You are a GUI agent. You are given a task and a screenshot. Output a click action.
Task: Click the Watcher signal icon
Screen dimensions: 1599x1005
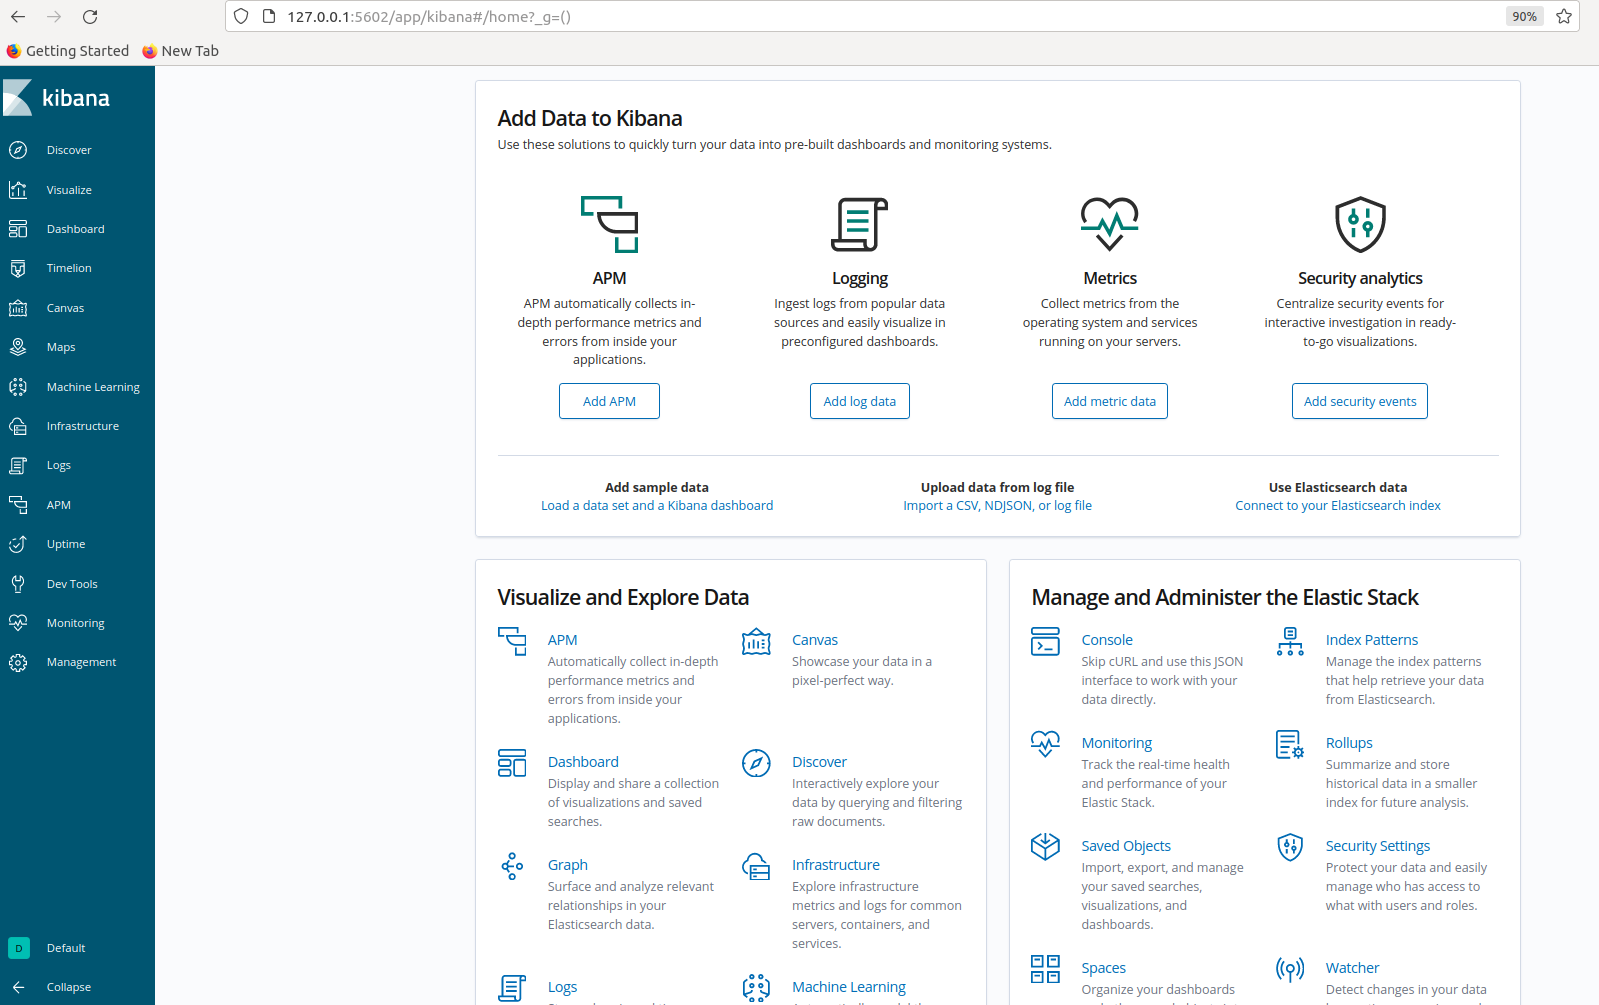1290,969
